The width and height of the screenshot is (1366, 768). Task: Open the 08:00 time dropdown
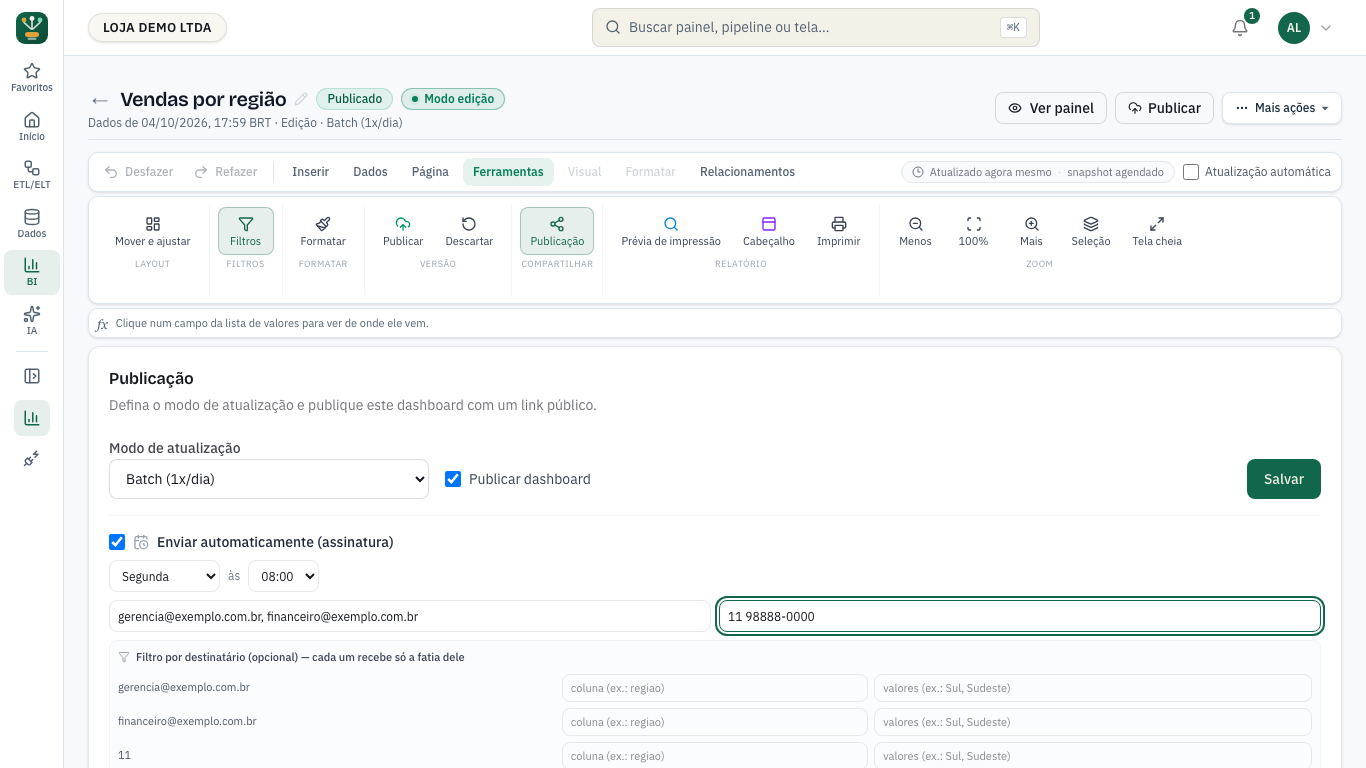283,576
